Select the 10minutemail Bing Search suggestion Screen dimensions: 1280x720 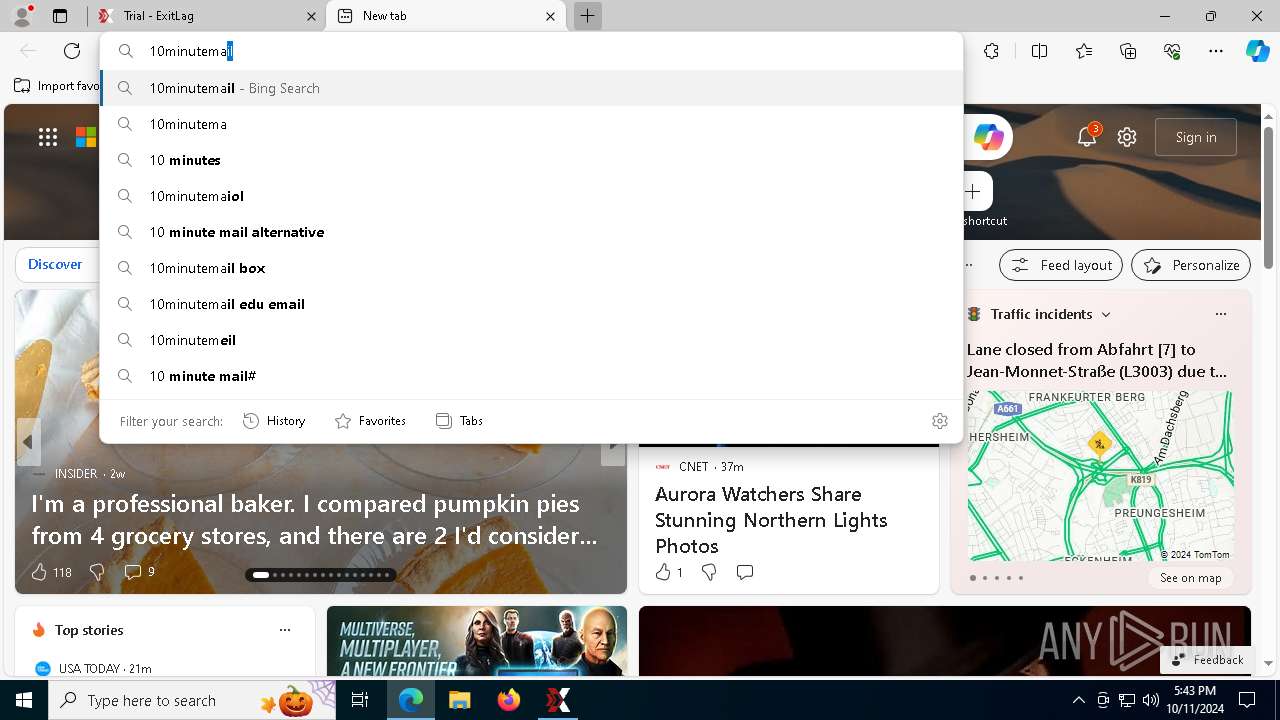coord(531,88)
